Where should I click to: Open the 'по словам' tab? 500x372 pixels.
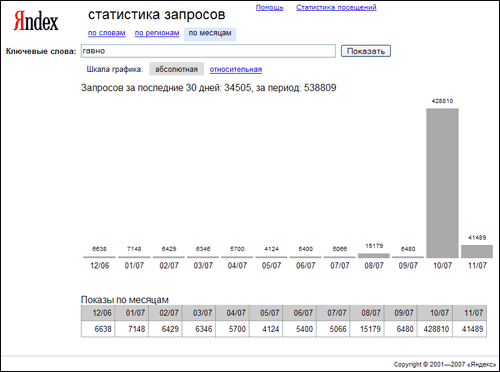coord(107,33)
